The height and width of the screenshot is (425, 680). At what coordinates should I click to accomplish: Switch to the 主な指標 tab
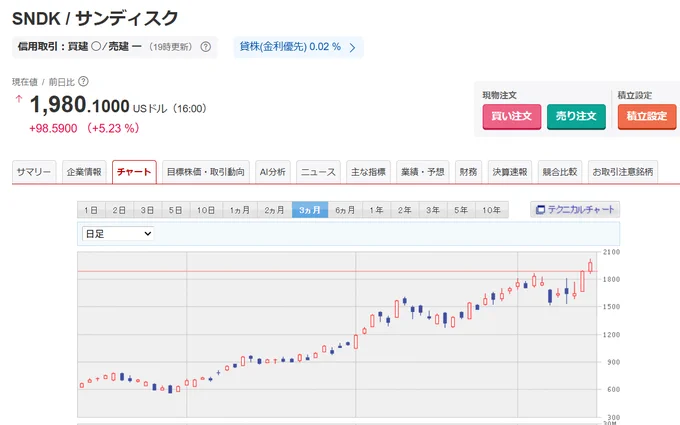click(369, 172)
